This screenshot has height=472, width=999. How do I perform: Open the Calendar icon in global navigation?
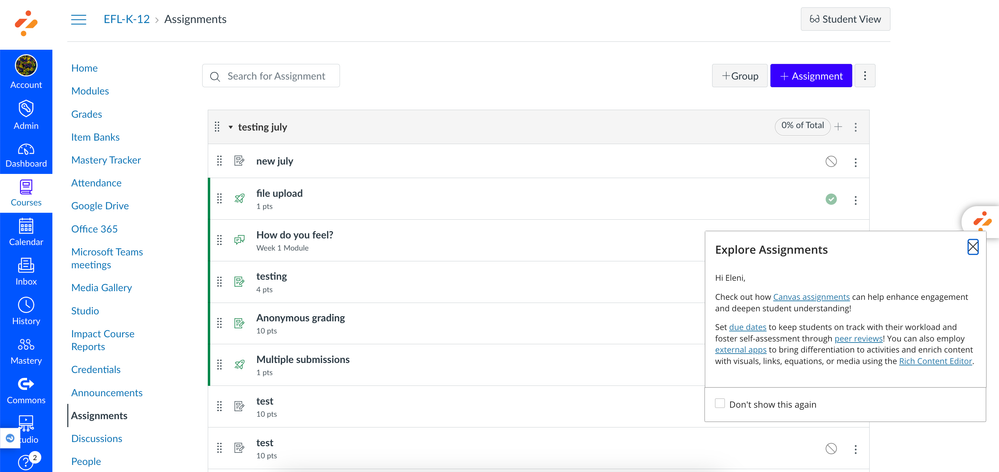tap(26, 227)
